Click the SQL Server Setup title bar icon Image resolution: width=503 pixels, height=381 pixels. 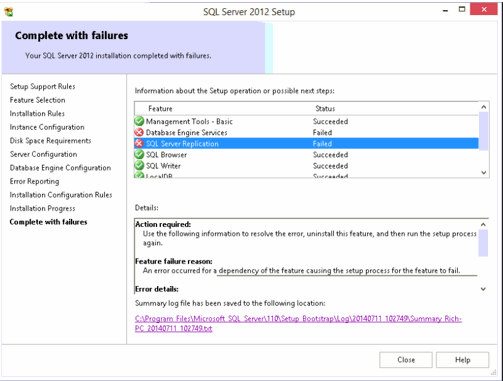[x=9, y=12]
